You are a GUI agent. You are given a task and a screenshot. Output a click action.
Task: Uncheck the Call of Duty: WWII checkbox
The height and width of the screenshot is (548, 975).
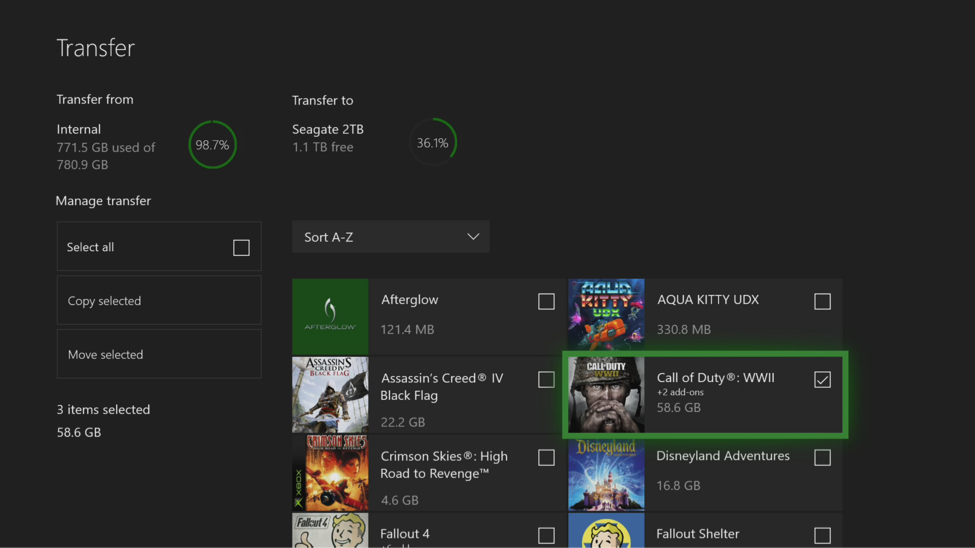822,379
